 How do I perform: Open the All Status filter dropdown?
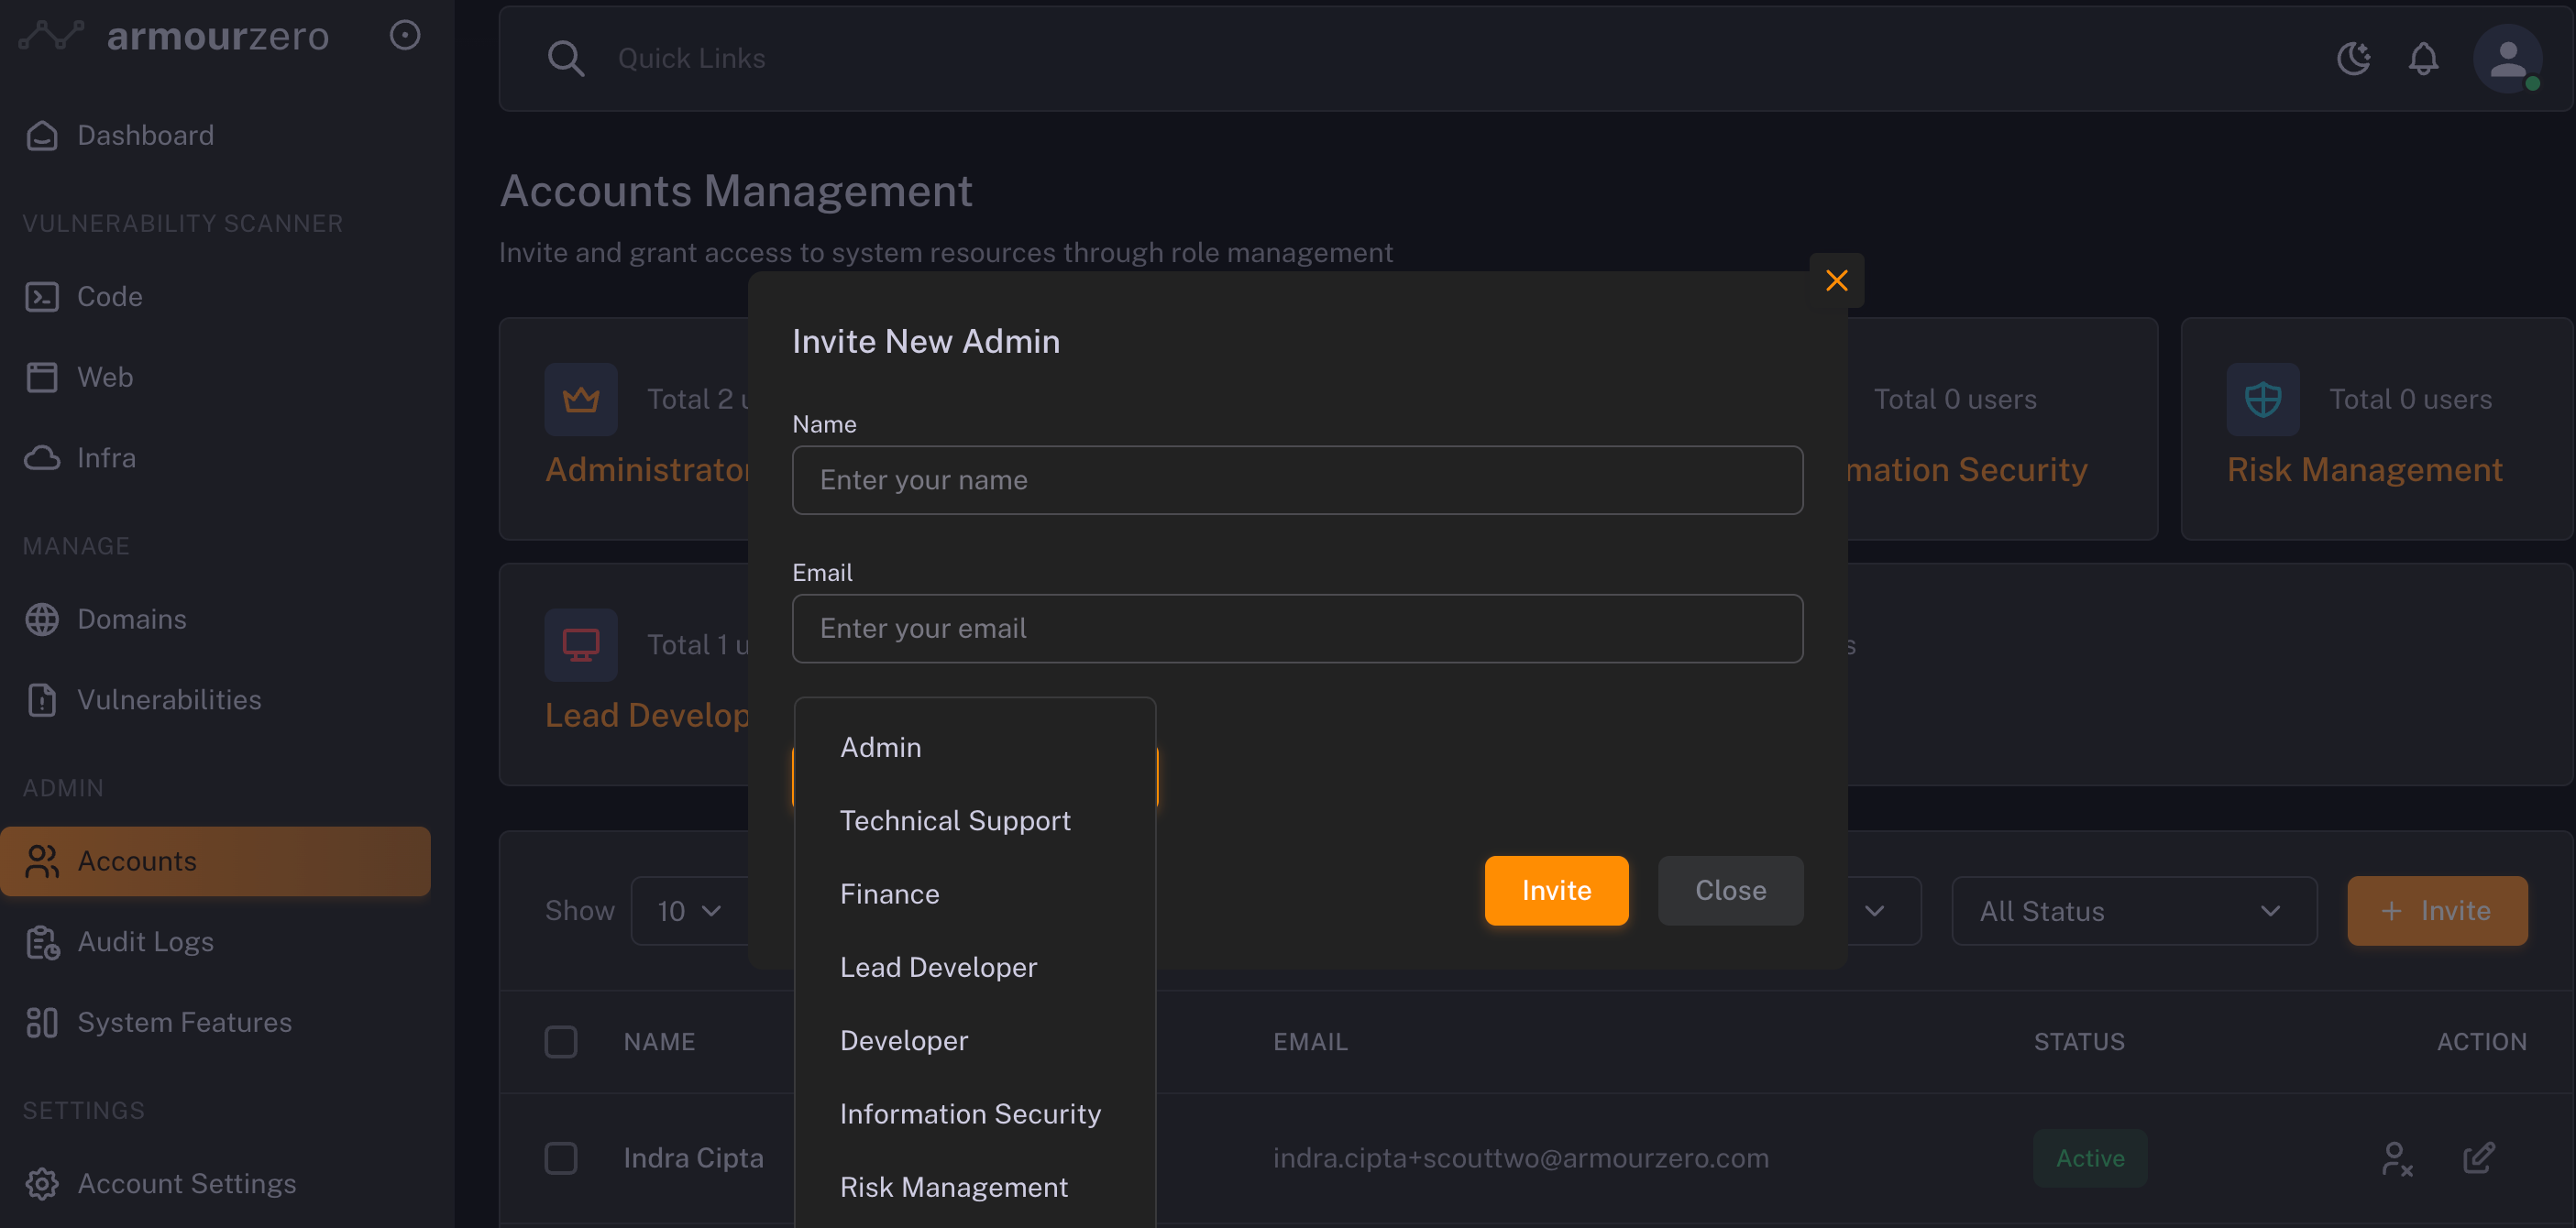2133,911
